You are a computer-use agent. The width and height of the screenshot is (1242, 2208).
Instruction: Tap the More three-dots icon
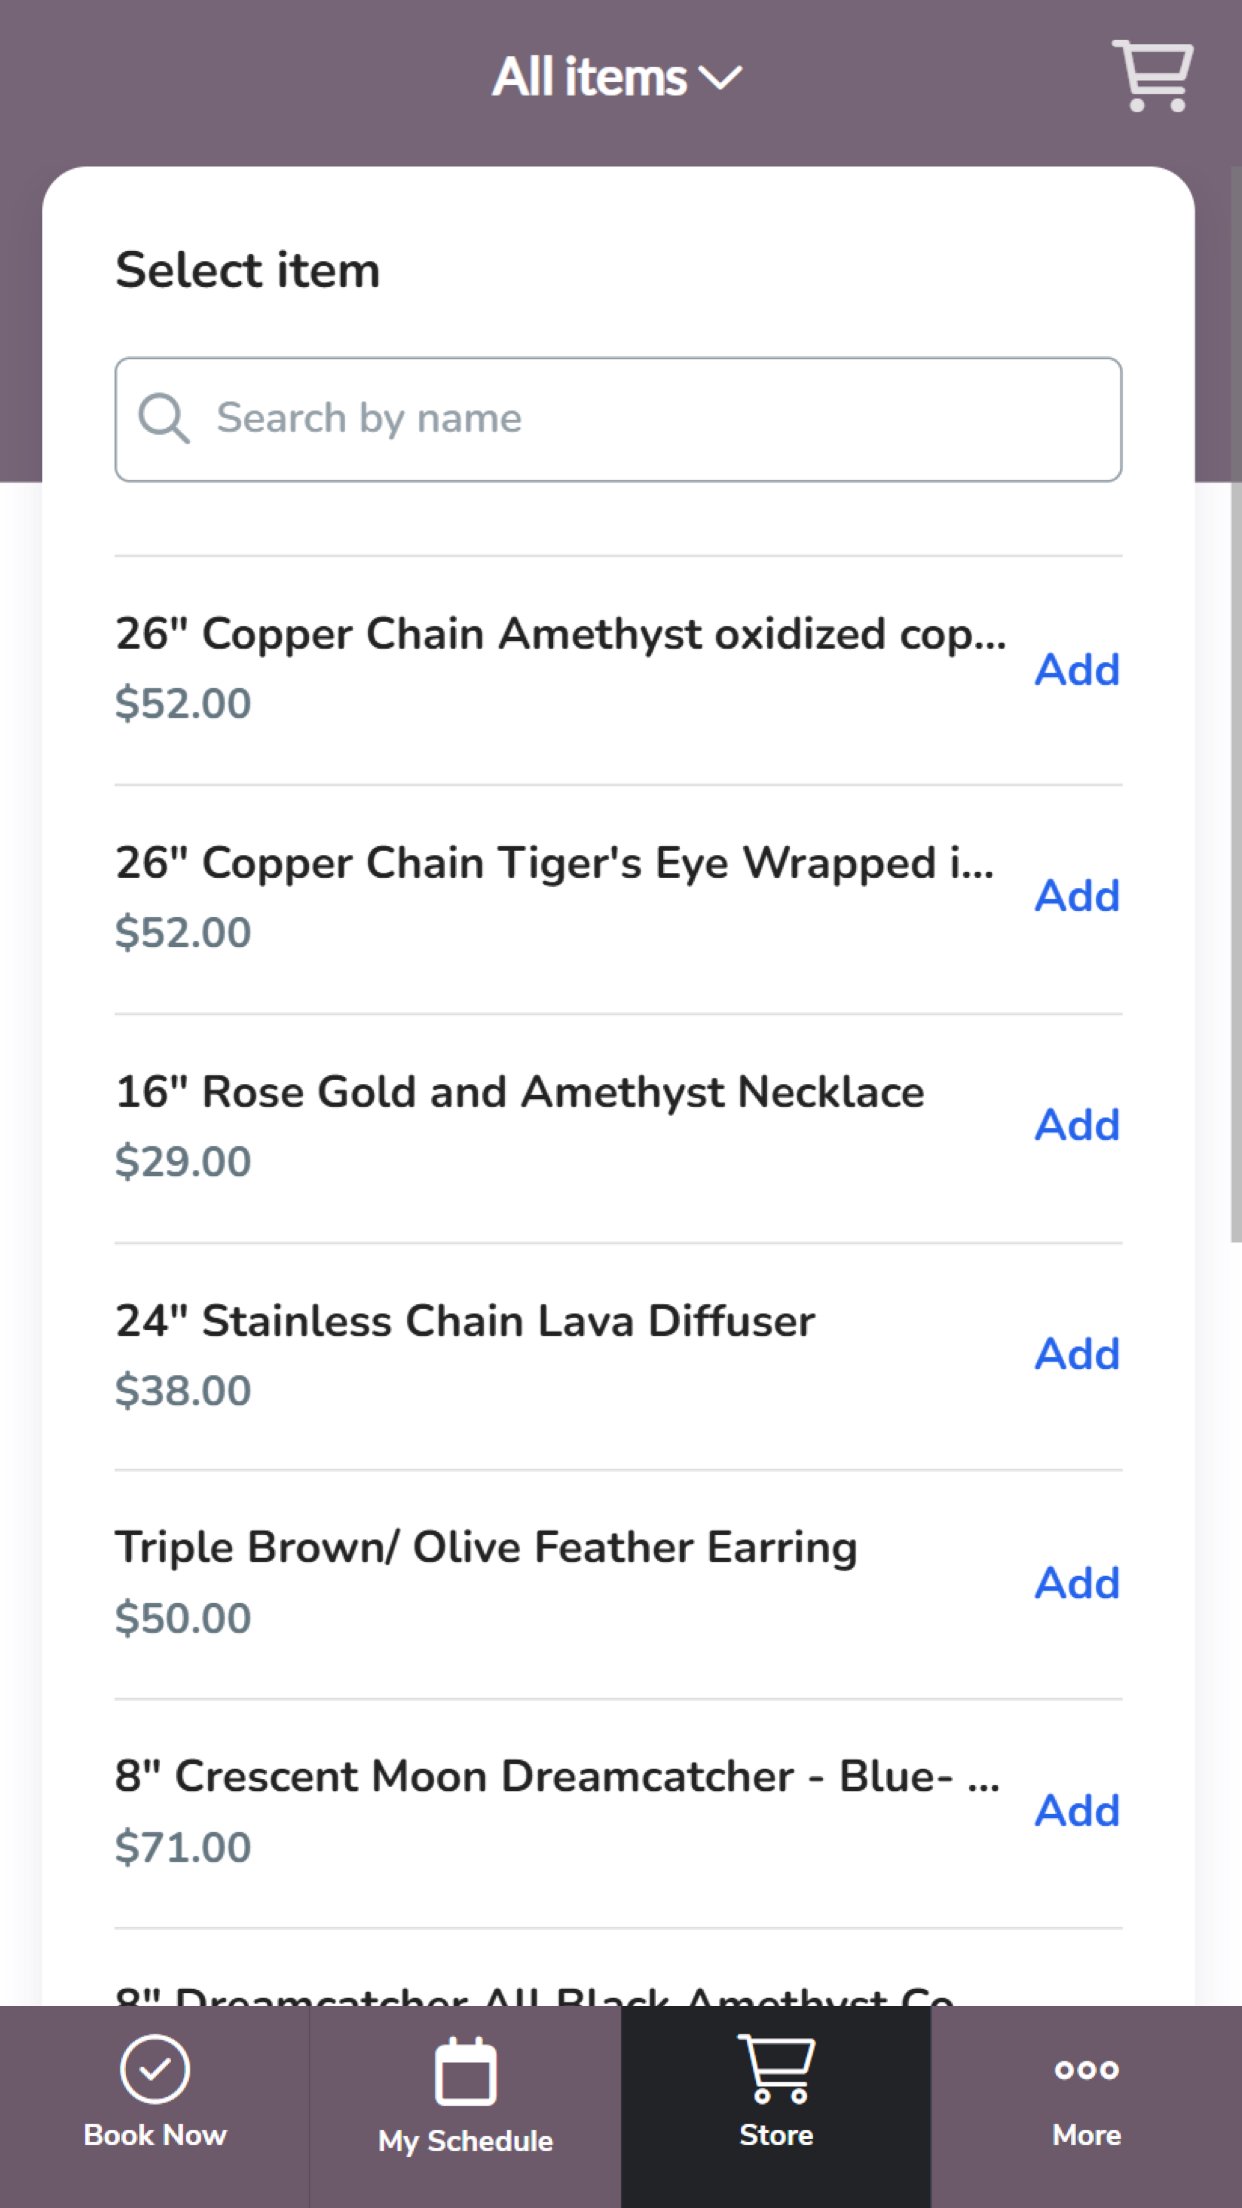pos(1086,2069)
